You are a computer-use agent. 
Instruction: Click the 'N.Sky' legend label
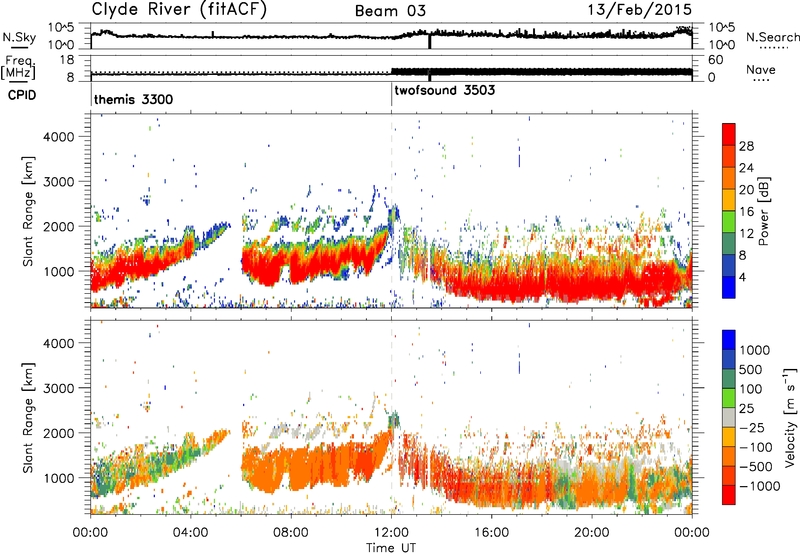(19, 37)
